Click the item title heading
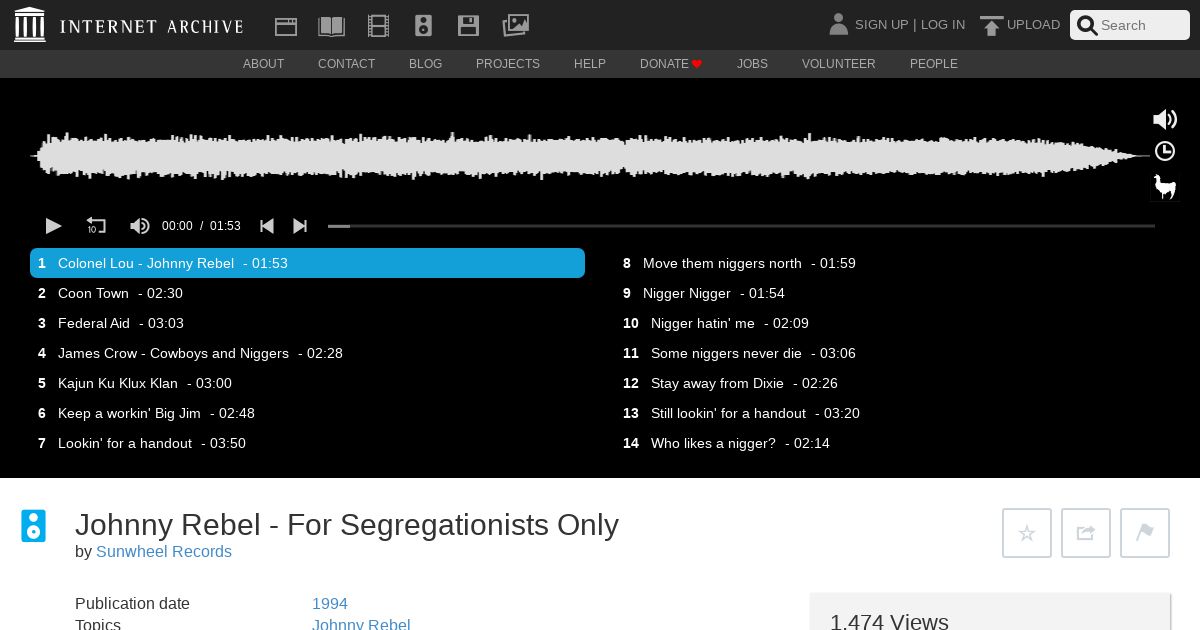Image resolution: width=1200 pixels, height=630 pixels. click(x=347, y=524)
